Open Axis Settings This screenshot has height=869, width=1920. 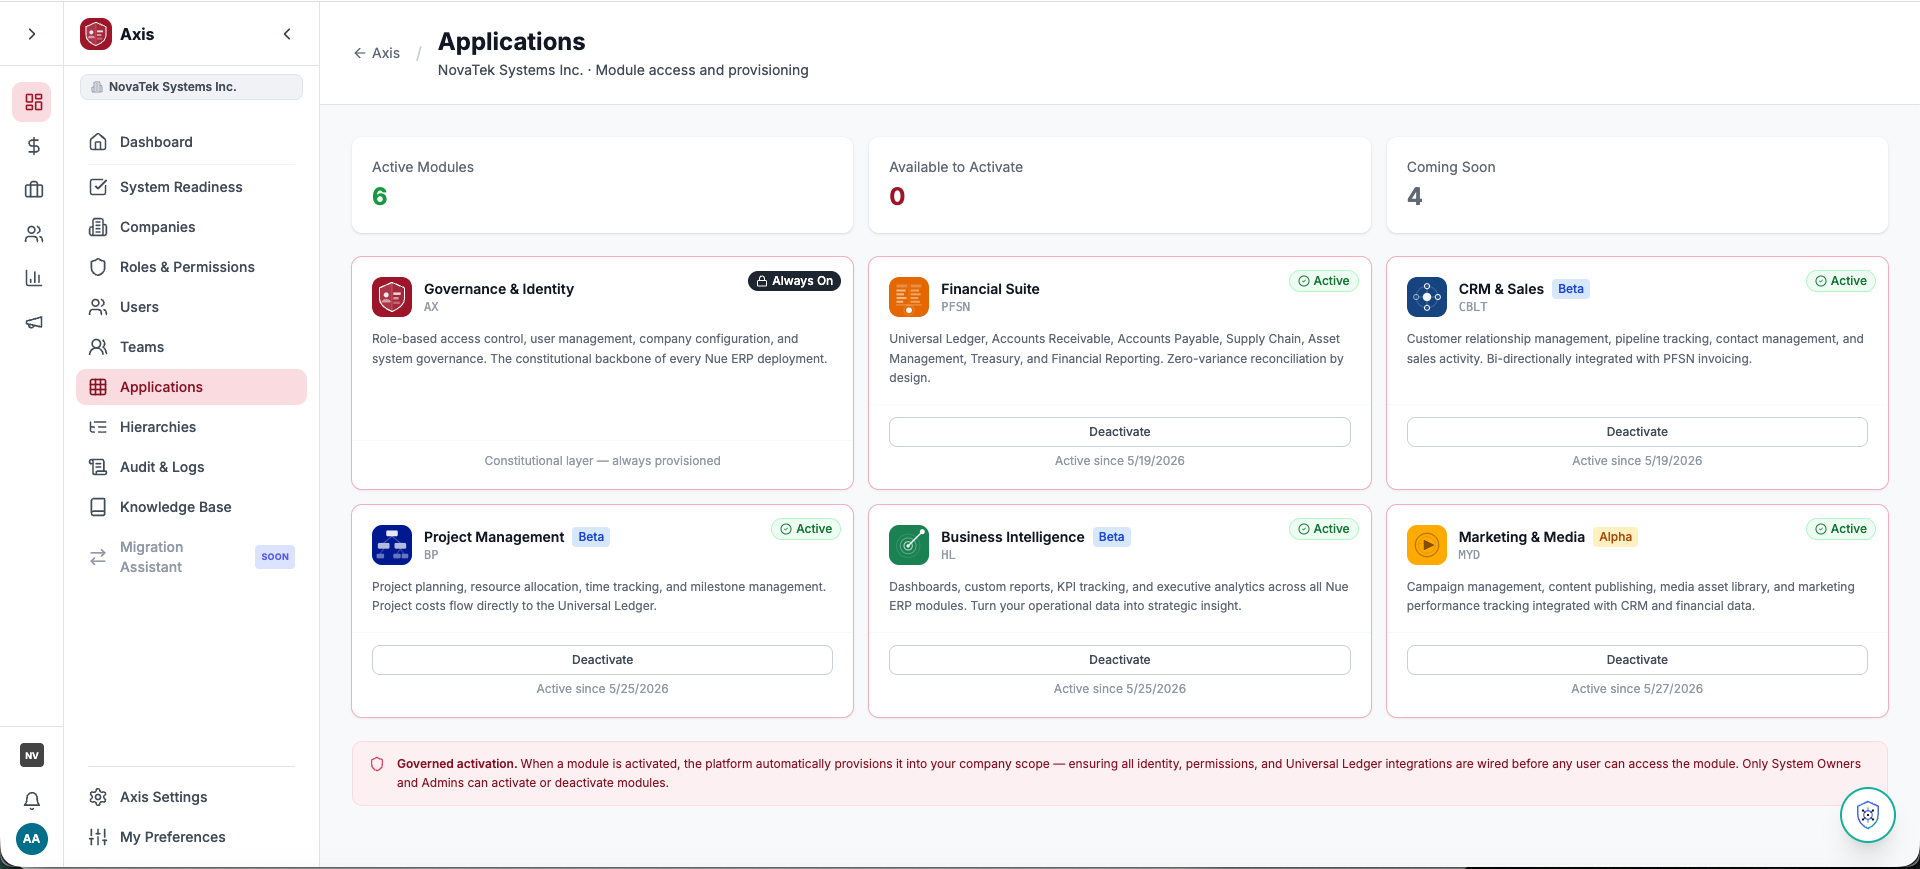pyautogui.click(x=191, y=797)
